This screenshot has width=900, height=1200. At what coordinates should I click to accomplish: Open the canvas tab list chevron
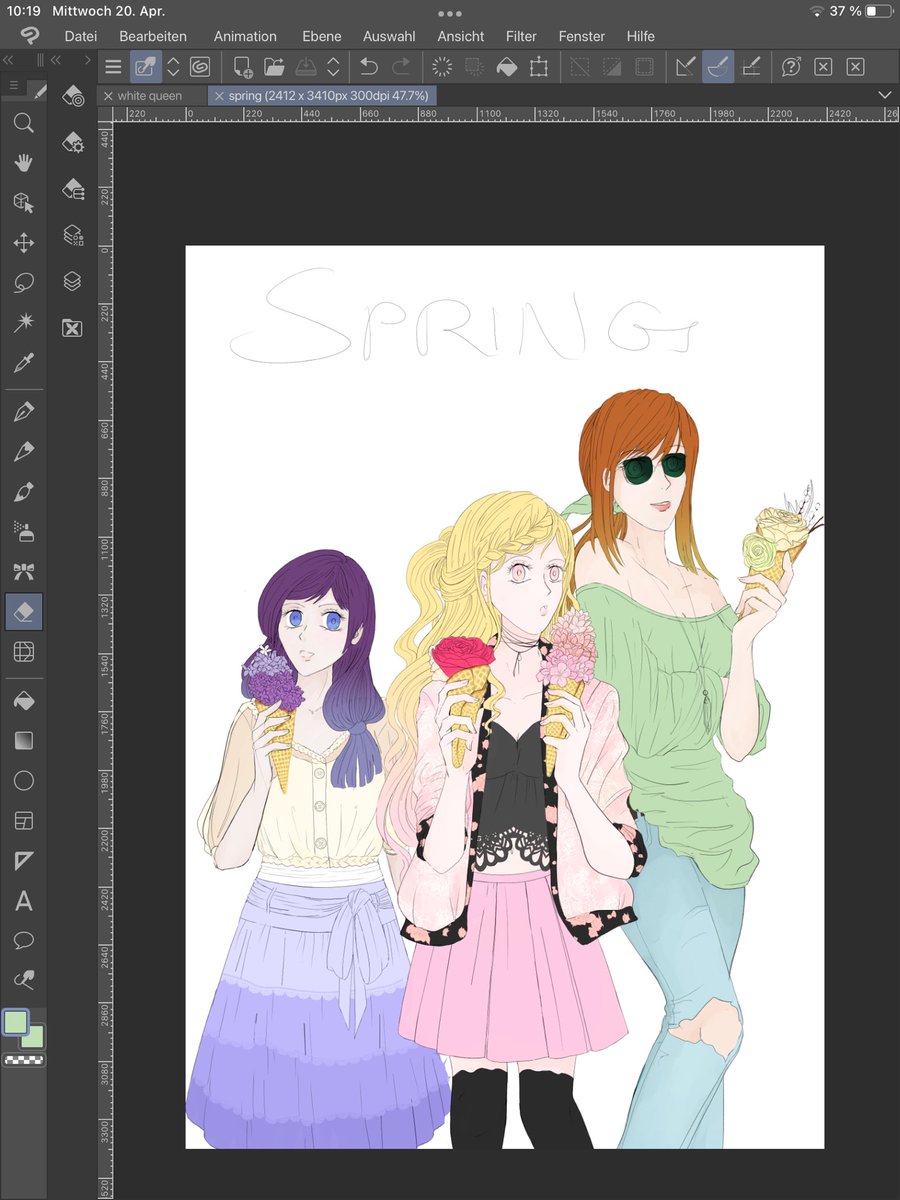pos(883,94)
